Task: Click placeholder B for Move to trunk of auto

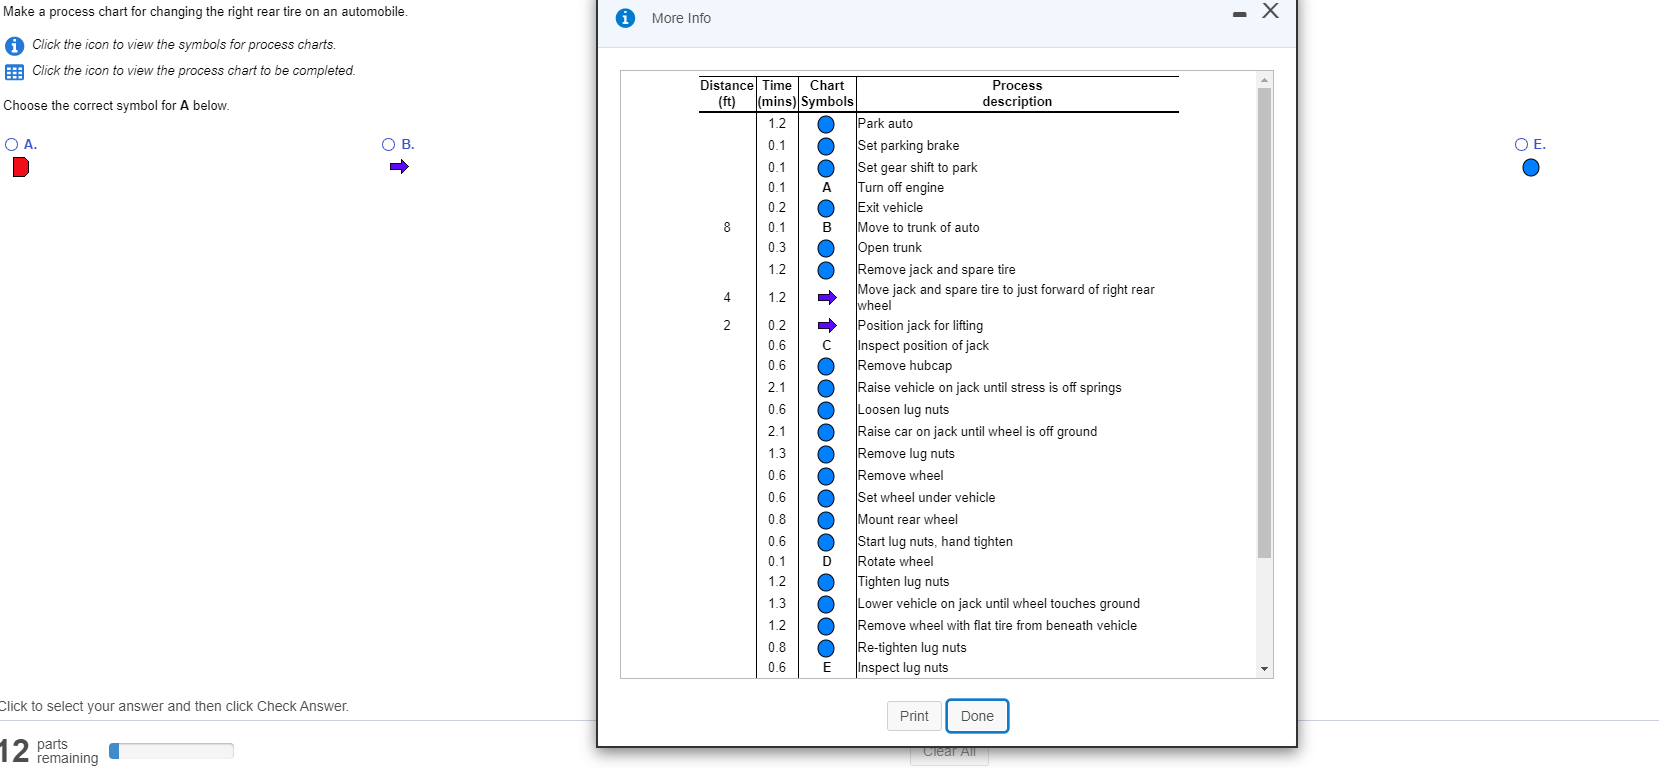Action: pyautogui.click(x=827, y=228)
